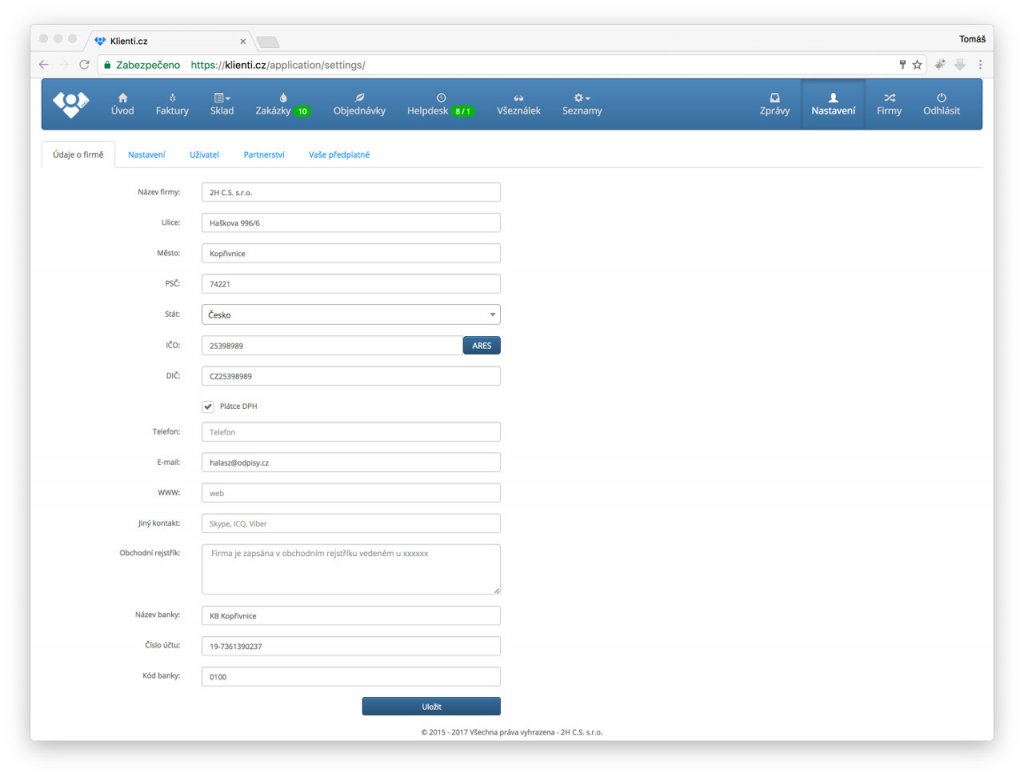Open Zakázky with badge 10
The height and width of the screenshot is (777, 1024).
tap(282, 105)
